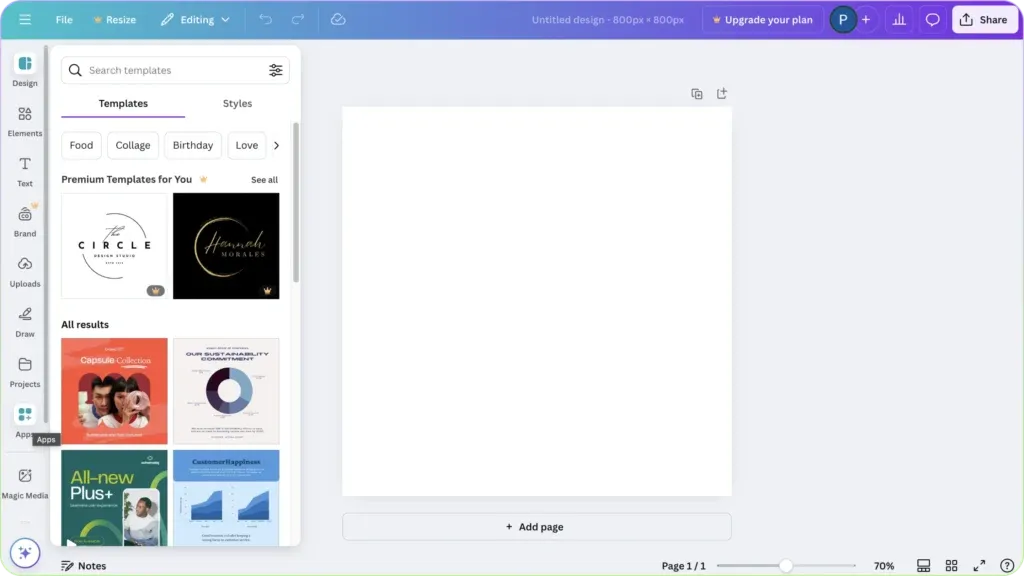Switch to the Styles tab

(237, 103)
